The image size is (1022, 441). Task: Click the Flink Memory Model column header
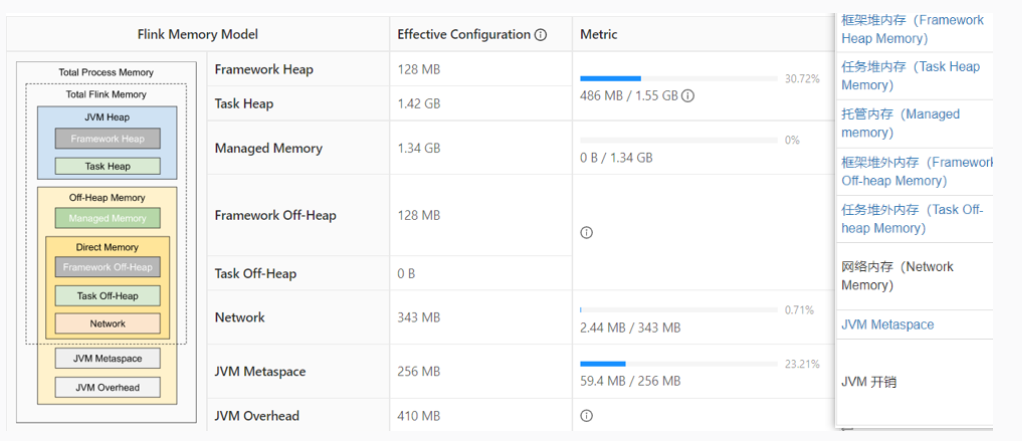coord(197,35)
